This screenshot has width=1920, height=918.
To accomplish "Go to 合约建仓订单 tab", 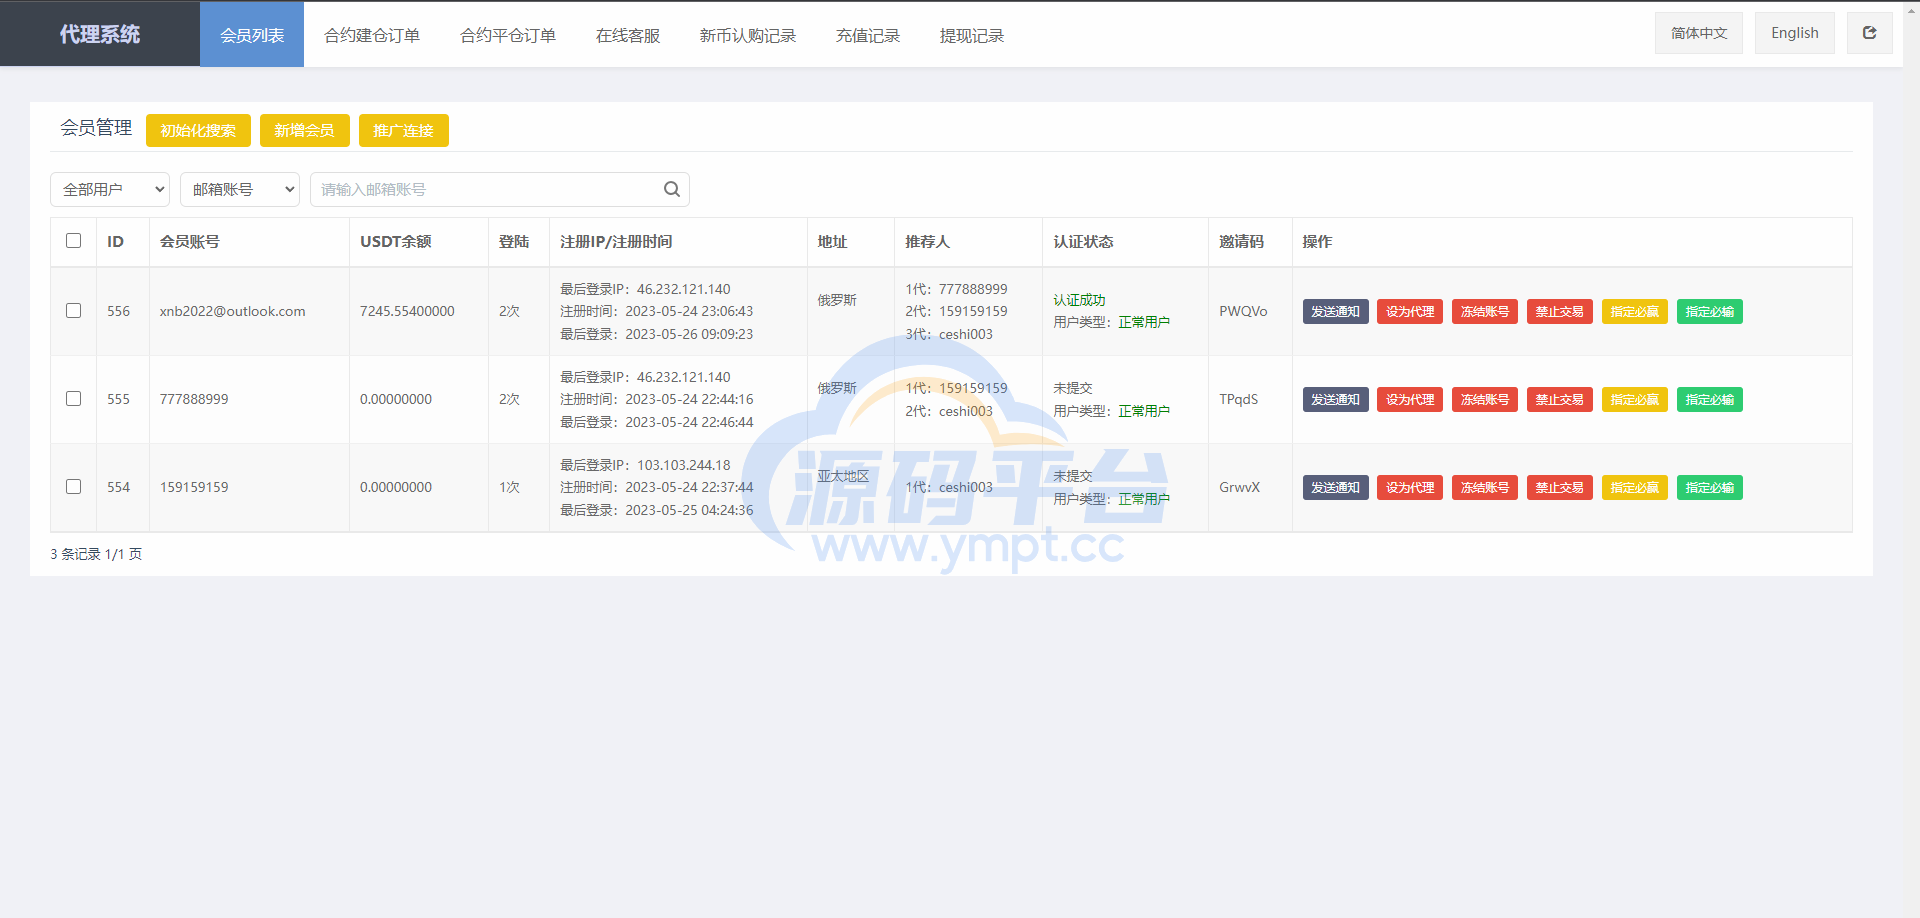I will (x=372, y=35).
